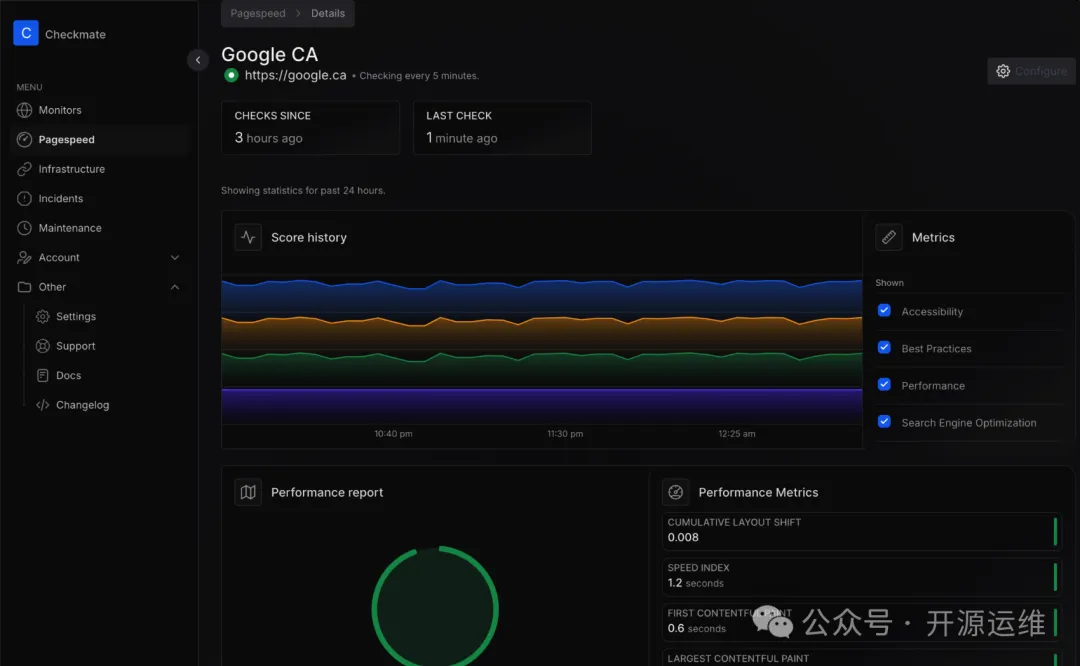Image resolution: width=1080 pixels, height=666 pixels.
Task: Go to Pagespeed breadcrumb link
Action: [258, 14]
